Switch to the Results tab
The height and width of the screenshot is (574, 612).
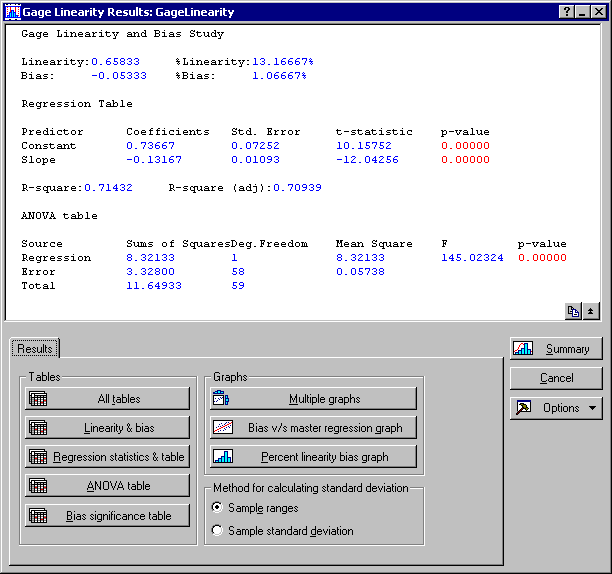pyautogui.click(x=35, y=348)
